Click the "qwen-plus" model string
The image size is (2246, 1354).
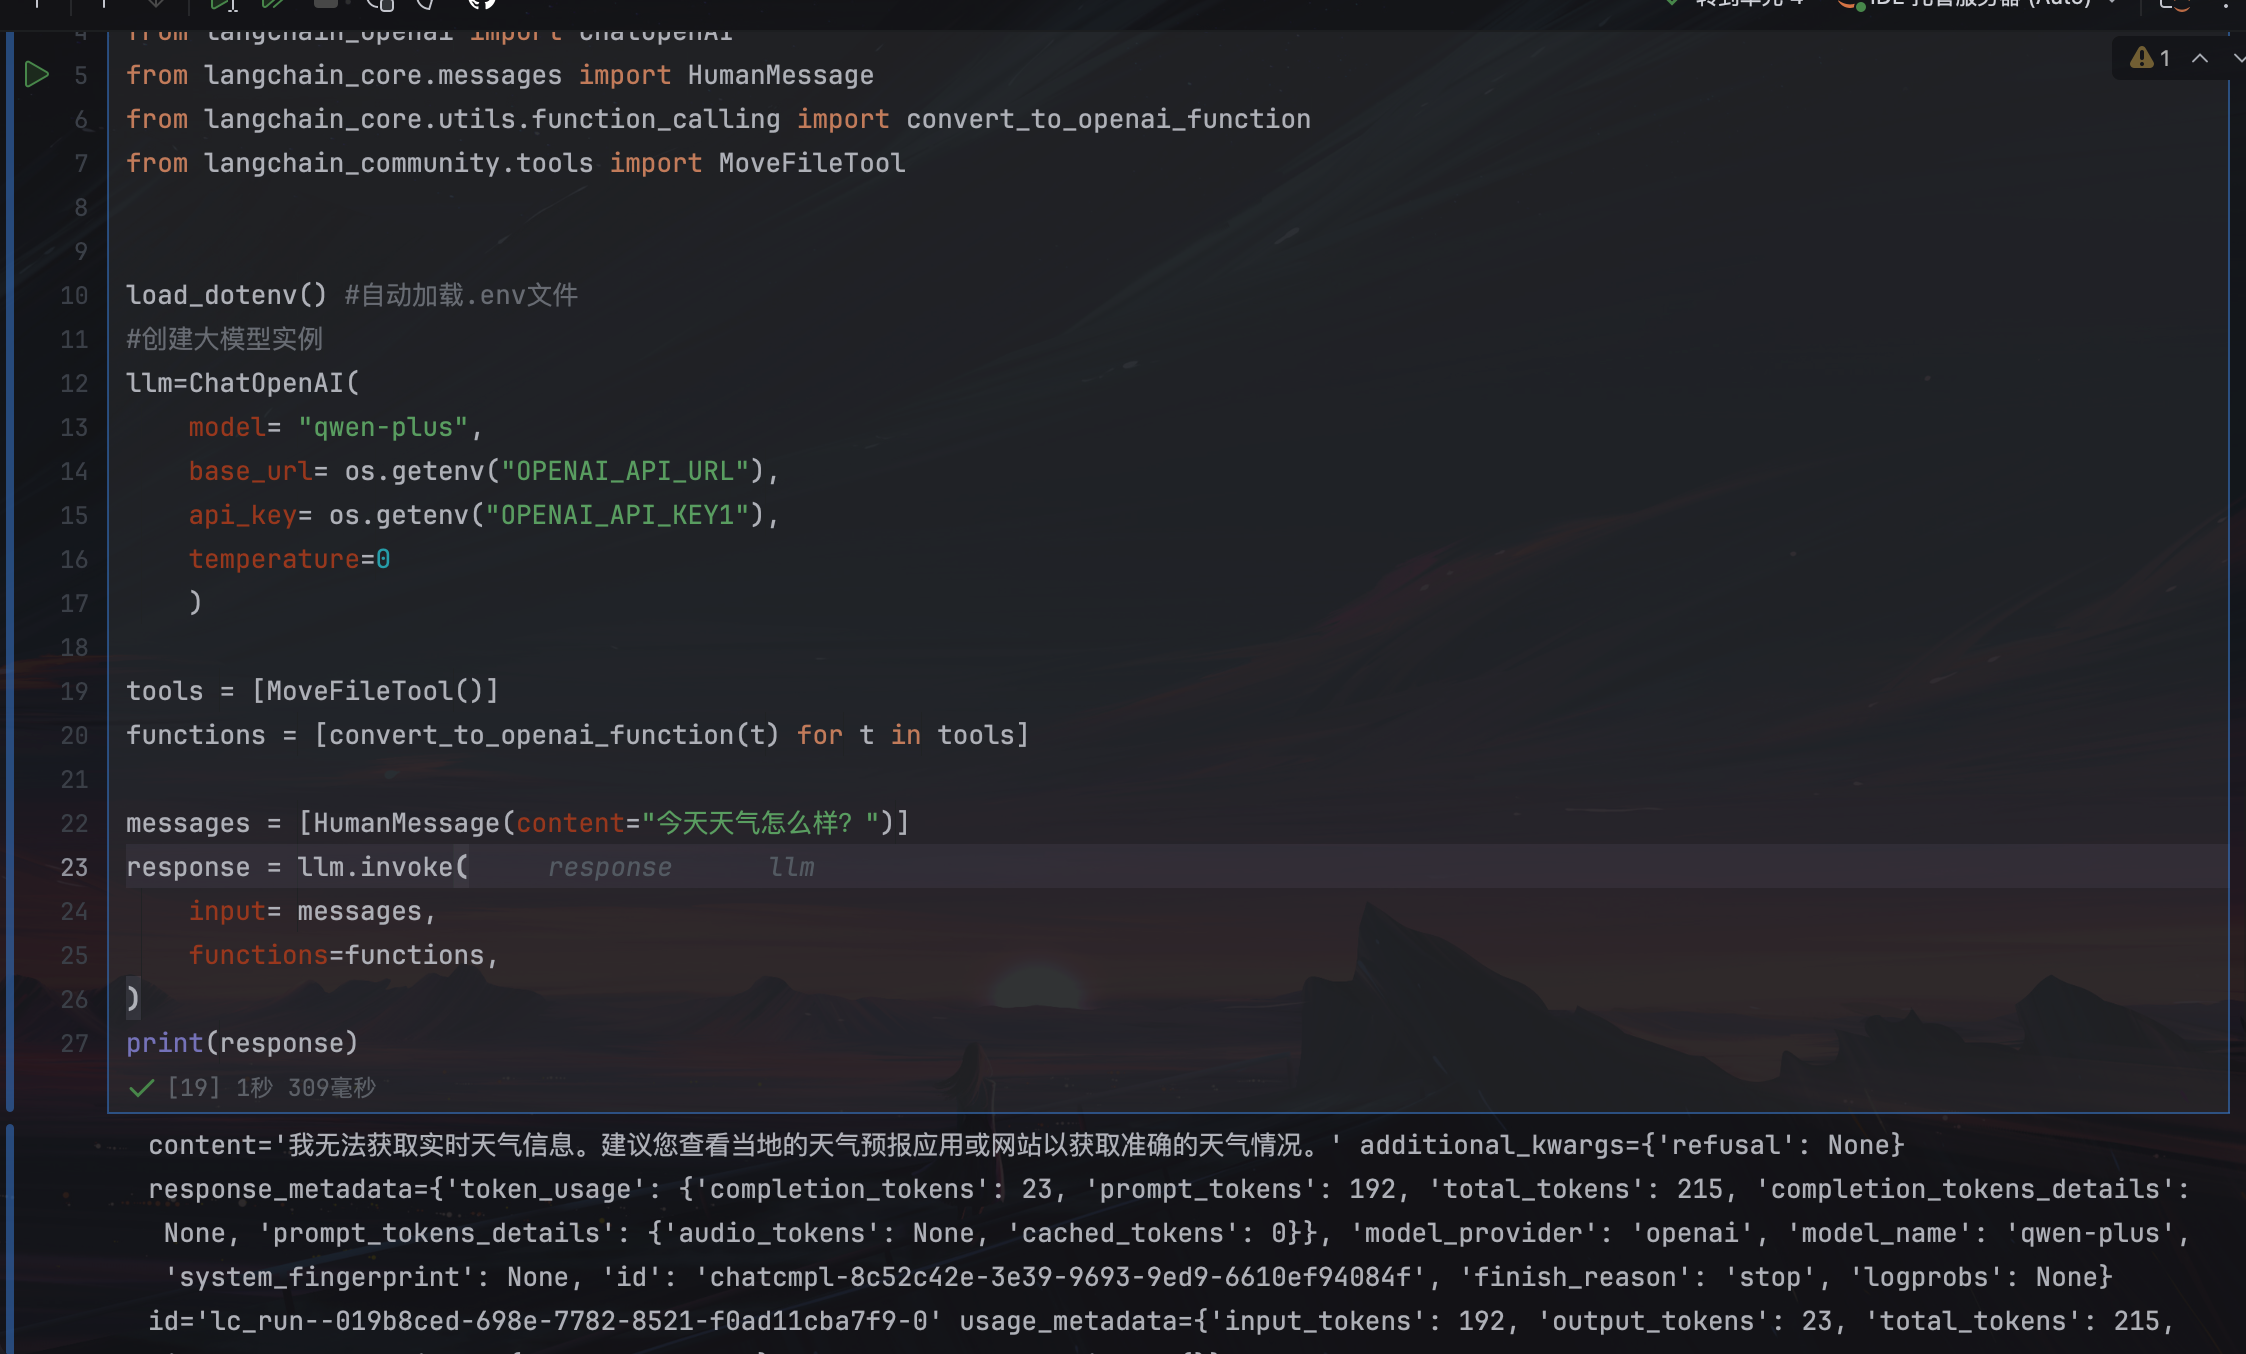[383, 427]
